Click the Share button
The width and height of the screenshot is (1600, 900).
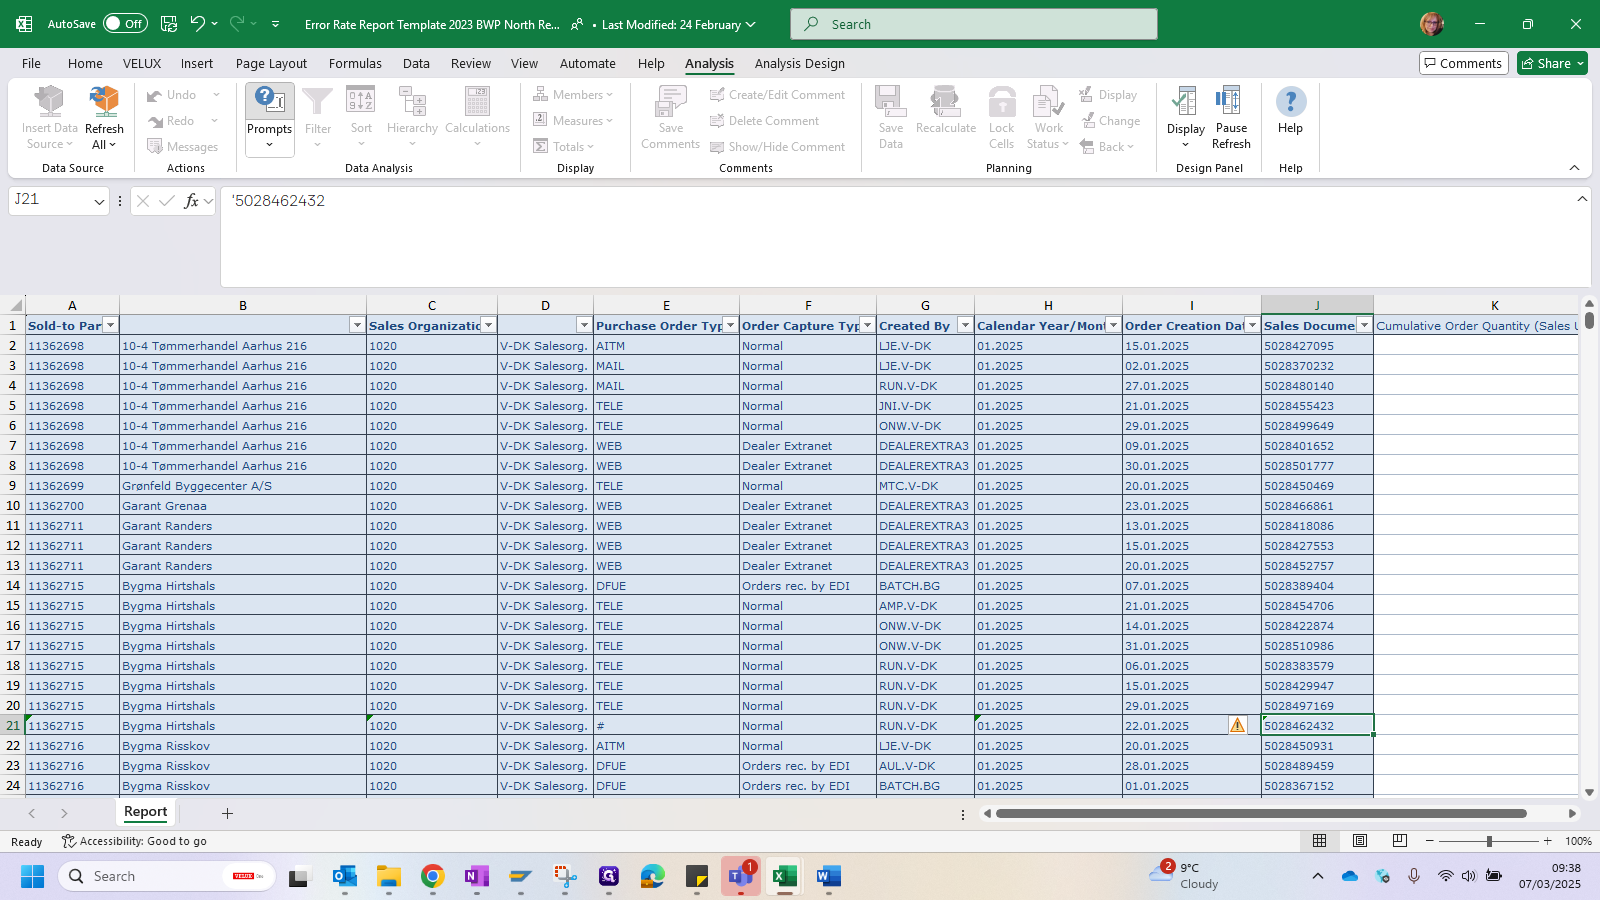pyautogui.click(x=1552, y=63)
